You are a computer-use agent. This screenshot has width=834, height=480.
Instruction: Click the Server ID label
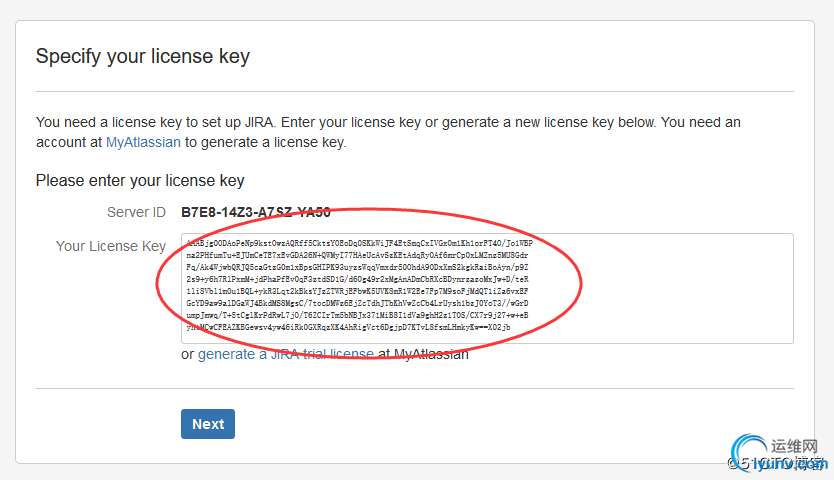[136, 212]
